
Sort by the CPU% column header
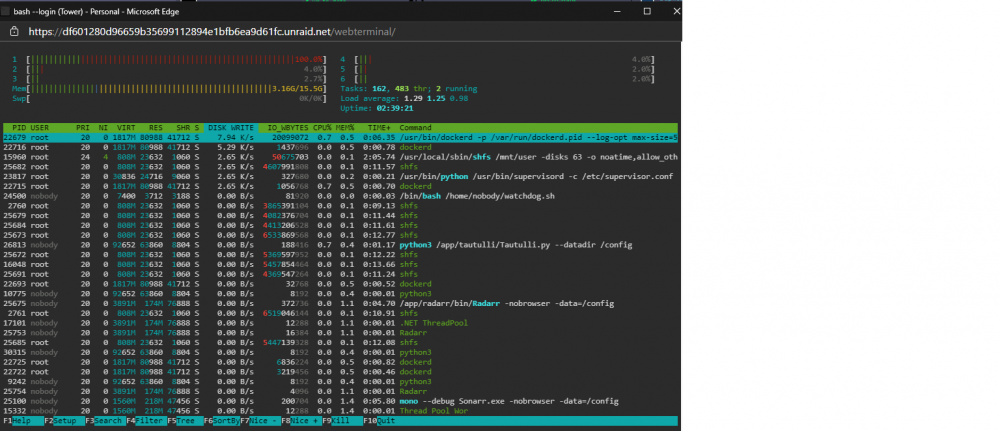322,128
